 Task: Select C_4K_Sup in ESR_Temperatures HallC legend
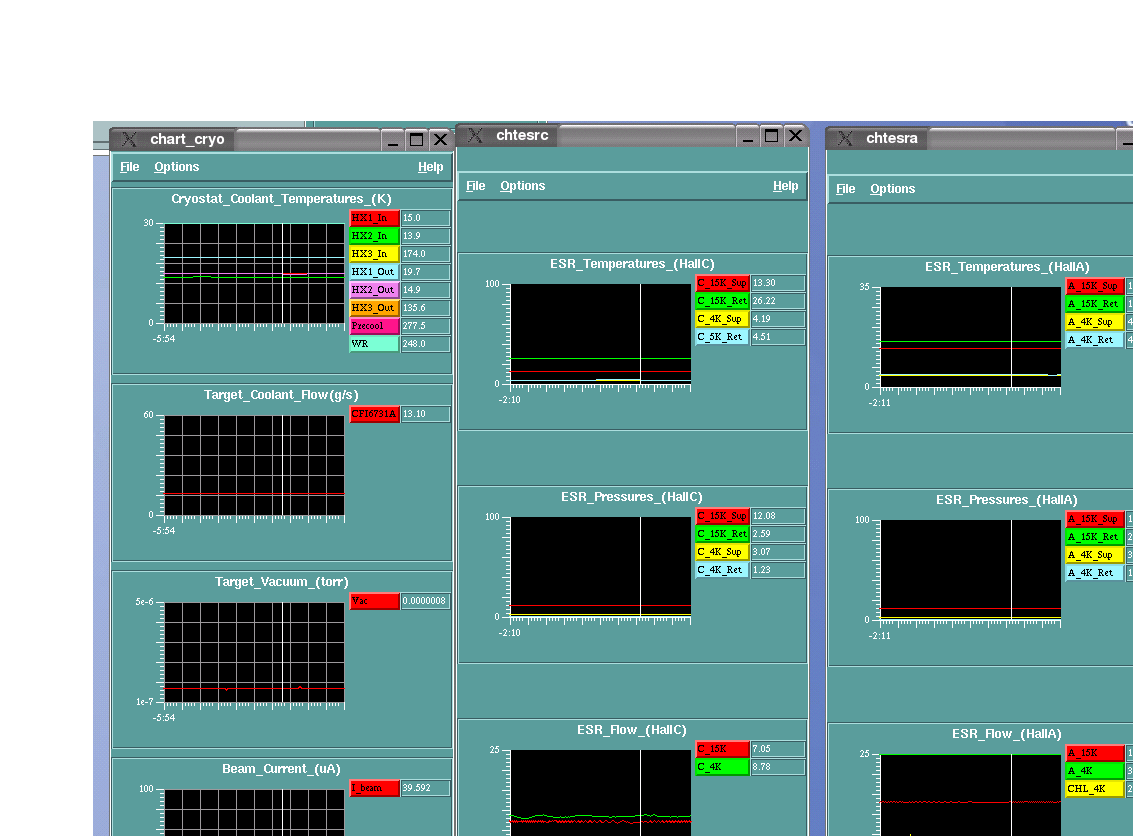pyautogui.click(x=722, y=319)
